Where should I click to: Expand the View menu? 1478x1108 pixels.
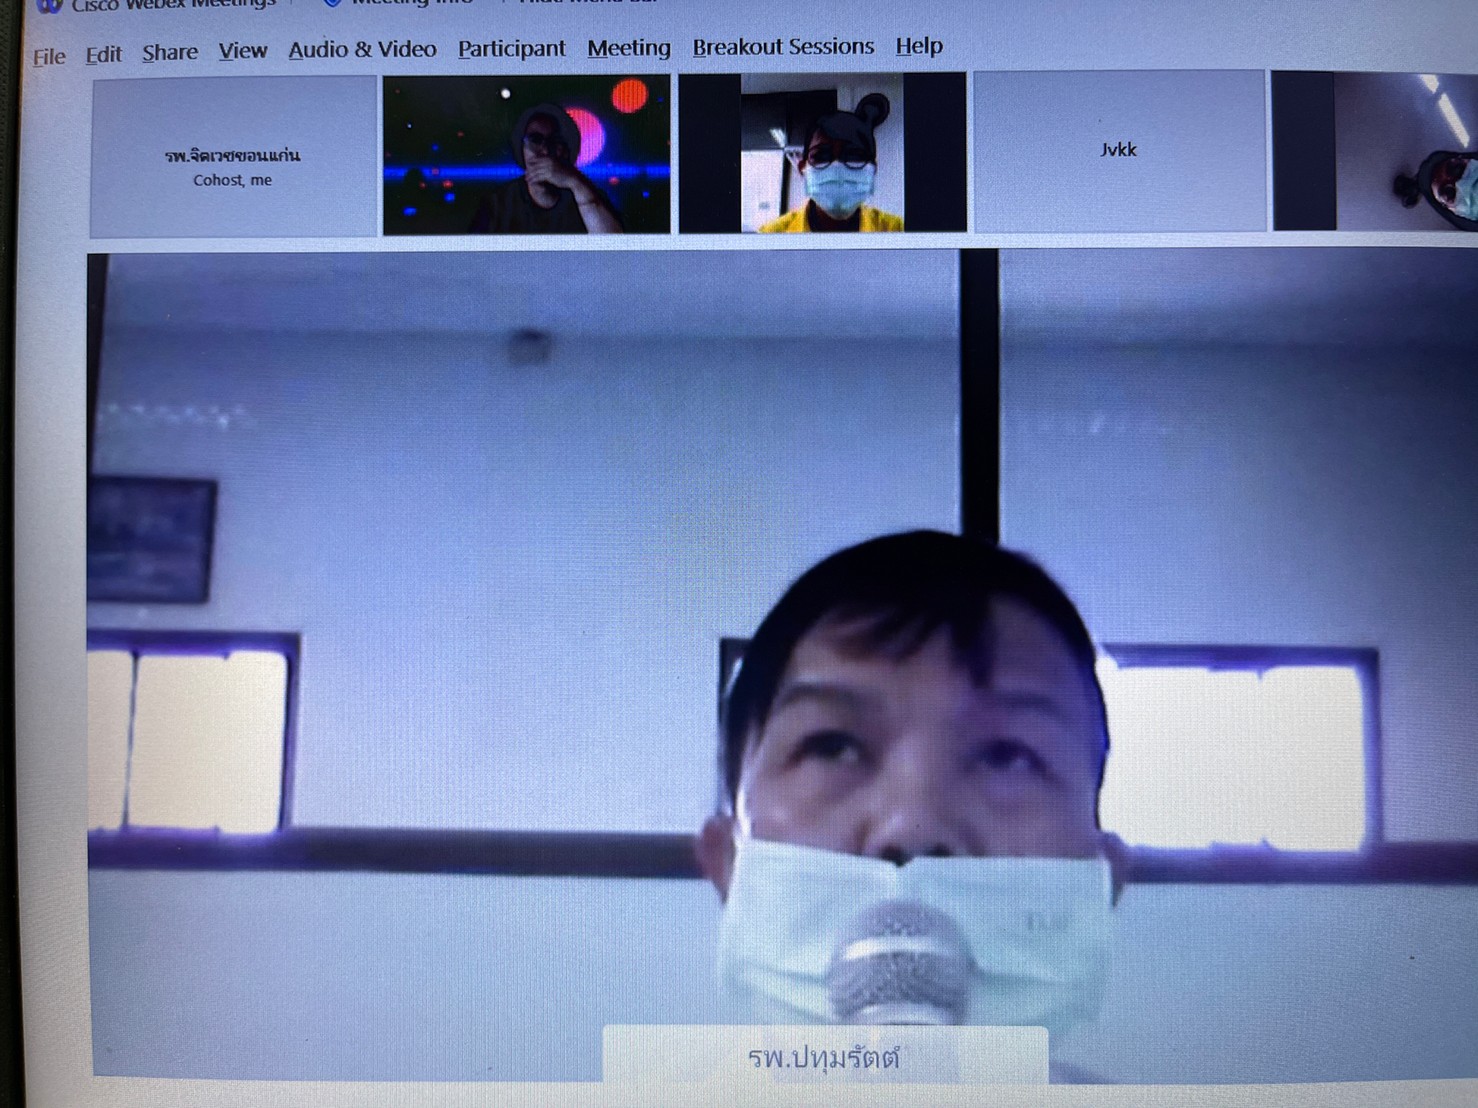[x=242, y=51]
